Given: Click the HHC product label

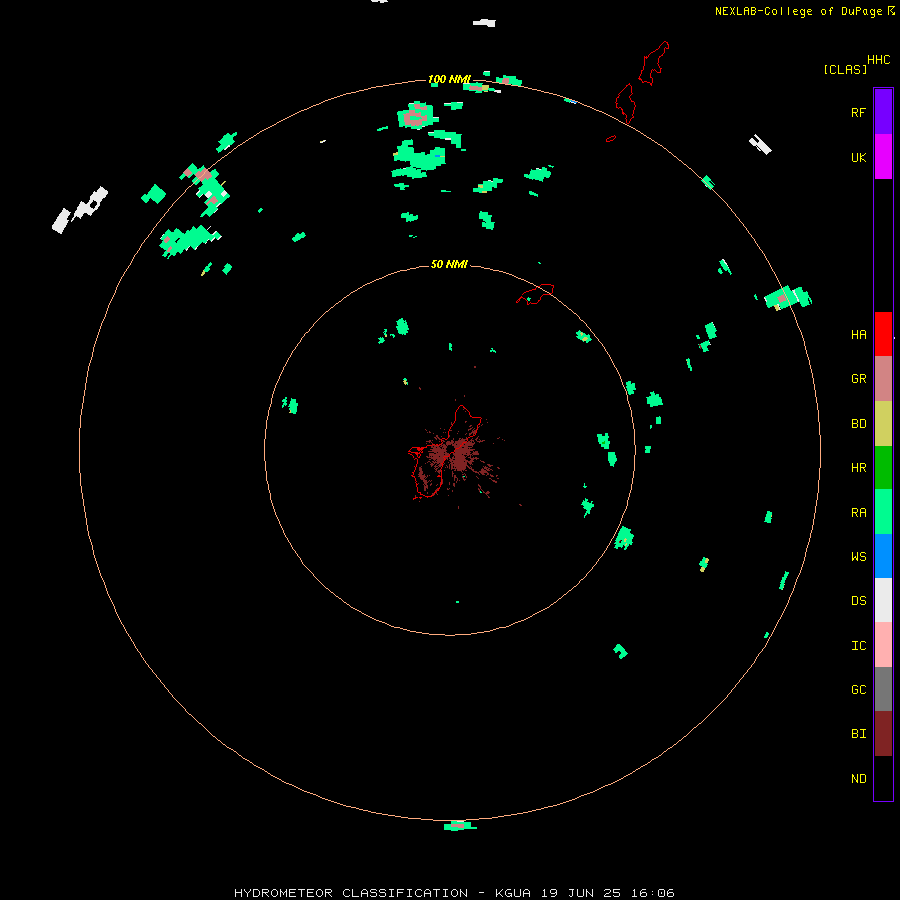Looking at the screenshot, I should [878, 60].
